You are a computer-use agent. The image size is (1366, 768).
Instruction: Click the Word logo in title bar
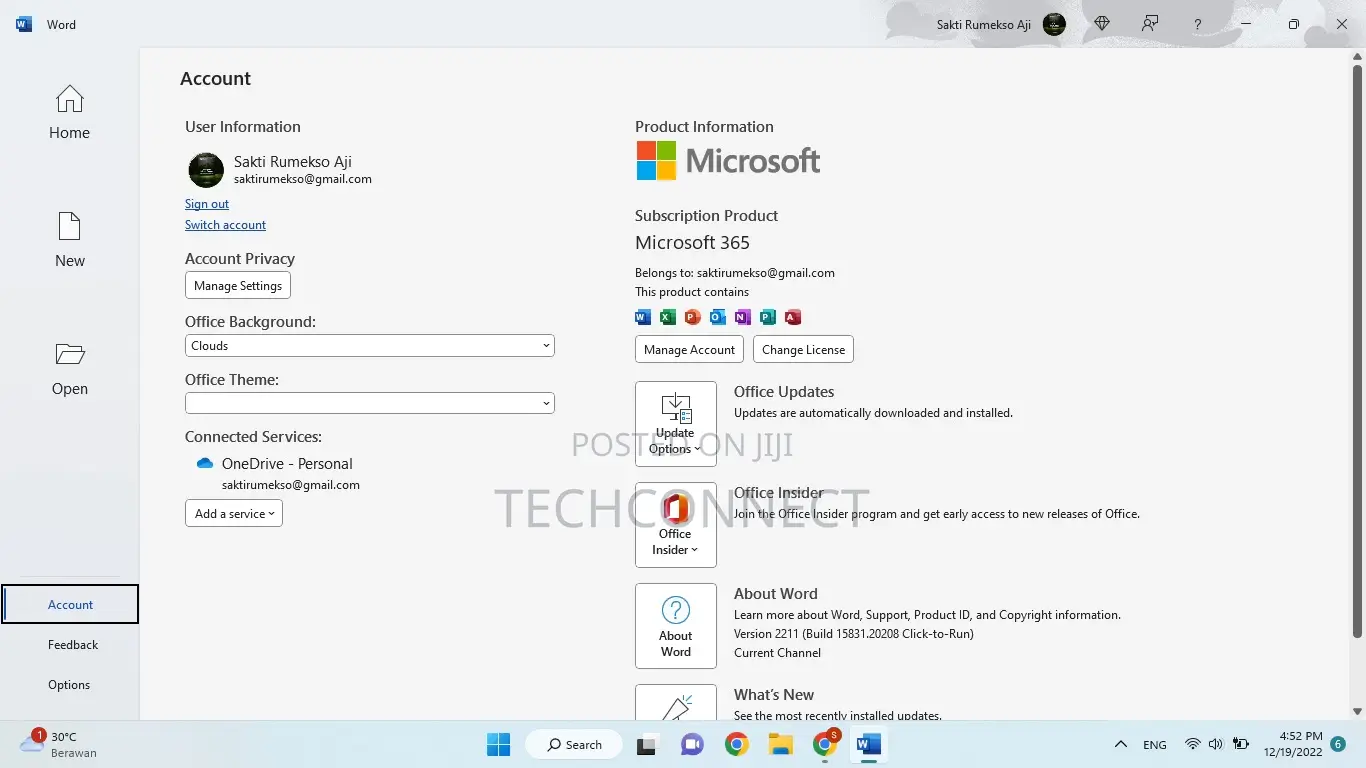24,24
